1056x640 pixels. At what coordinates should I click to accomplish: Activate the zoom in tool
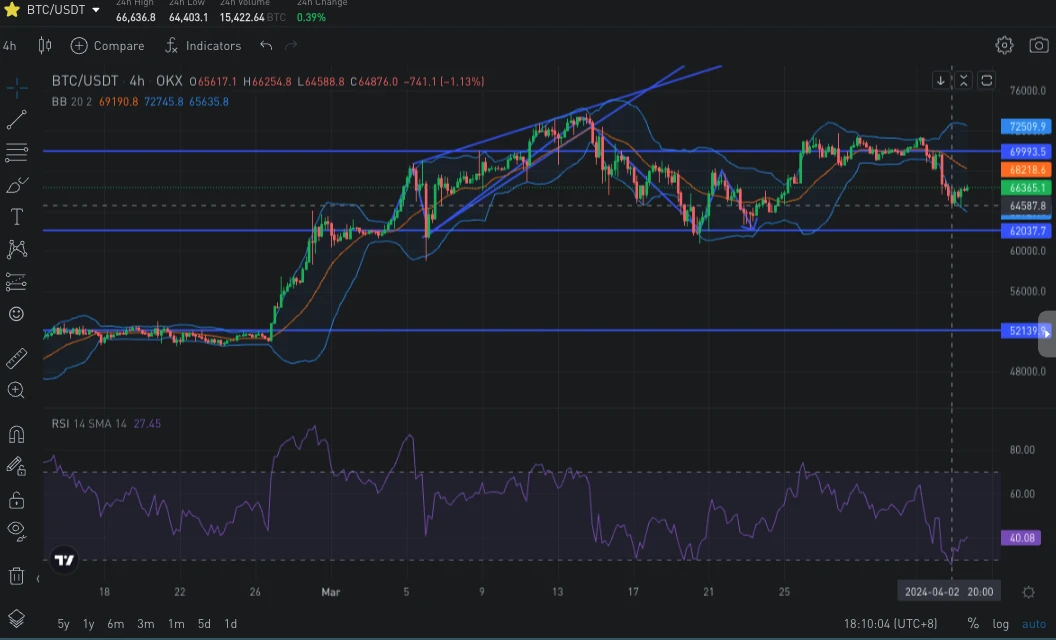point(16,391)
